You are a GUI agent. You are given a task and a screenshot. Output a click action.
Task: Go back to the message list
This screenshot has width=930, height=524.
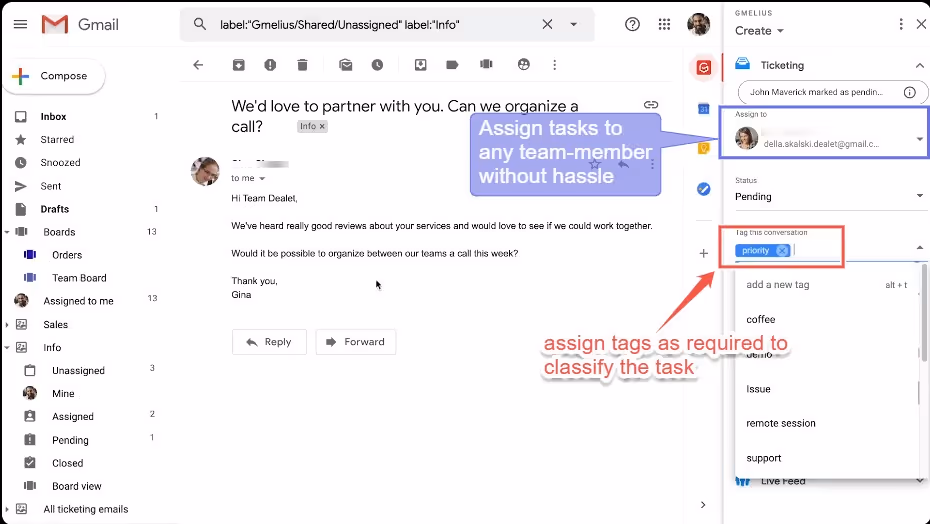(x=198, y=65)
